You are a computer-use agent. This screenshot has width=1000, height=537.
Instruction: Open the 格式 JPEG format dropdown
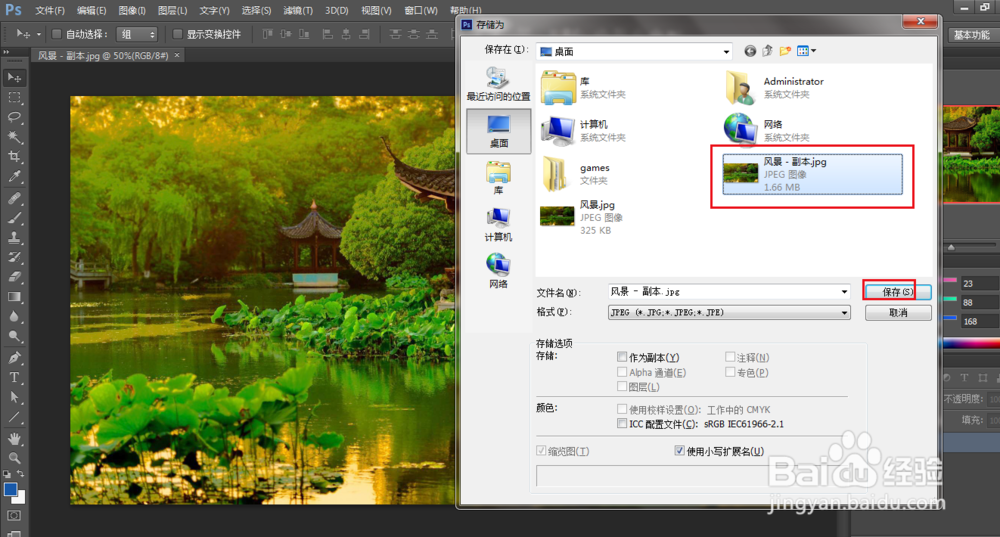pyautogui.click(x=729, y=313)
